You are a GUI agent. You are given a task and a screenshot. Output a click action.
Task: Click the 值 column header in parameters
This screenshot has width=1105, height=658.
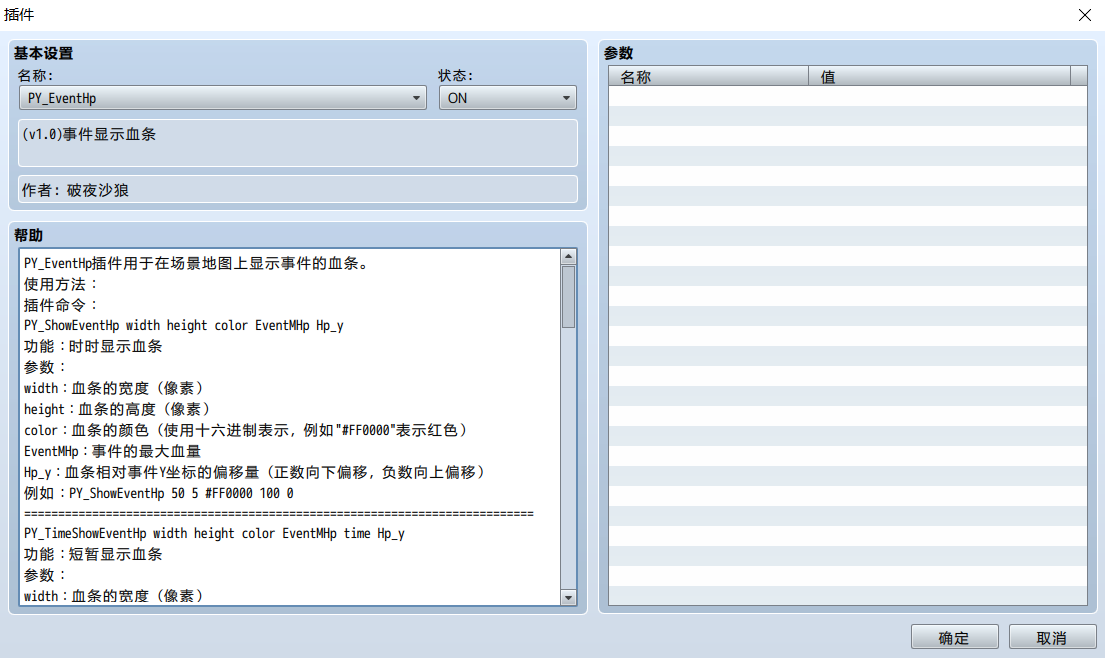click(939, 76)
